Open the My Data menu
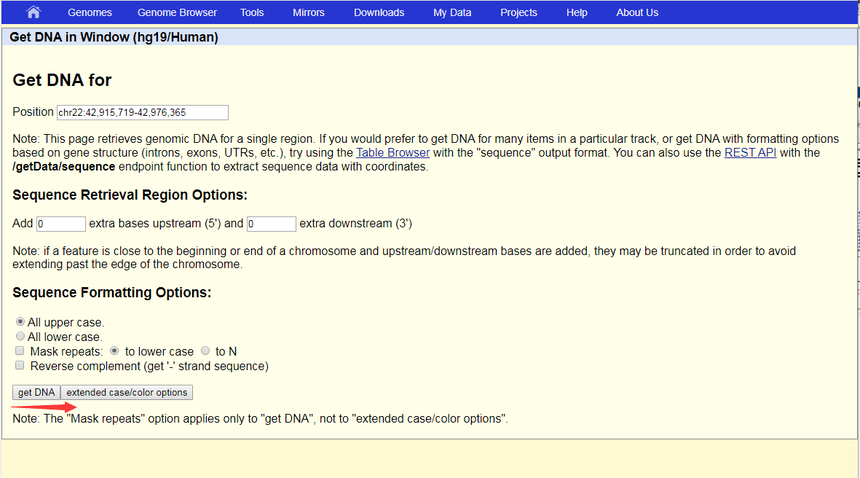This screenshot has width=860, height=478. click(452, 13)
